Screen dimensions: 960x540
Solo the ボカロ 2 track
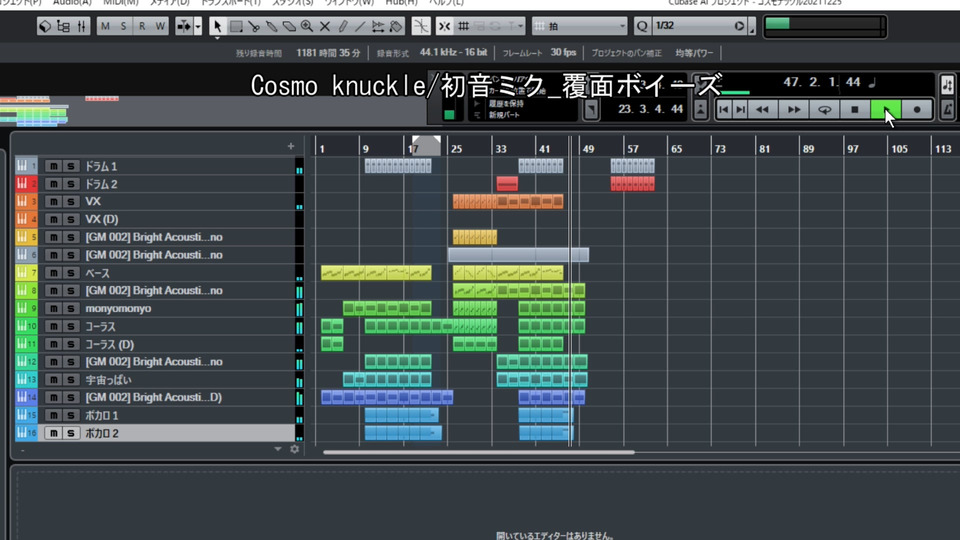coord(70,433)
